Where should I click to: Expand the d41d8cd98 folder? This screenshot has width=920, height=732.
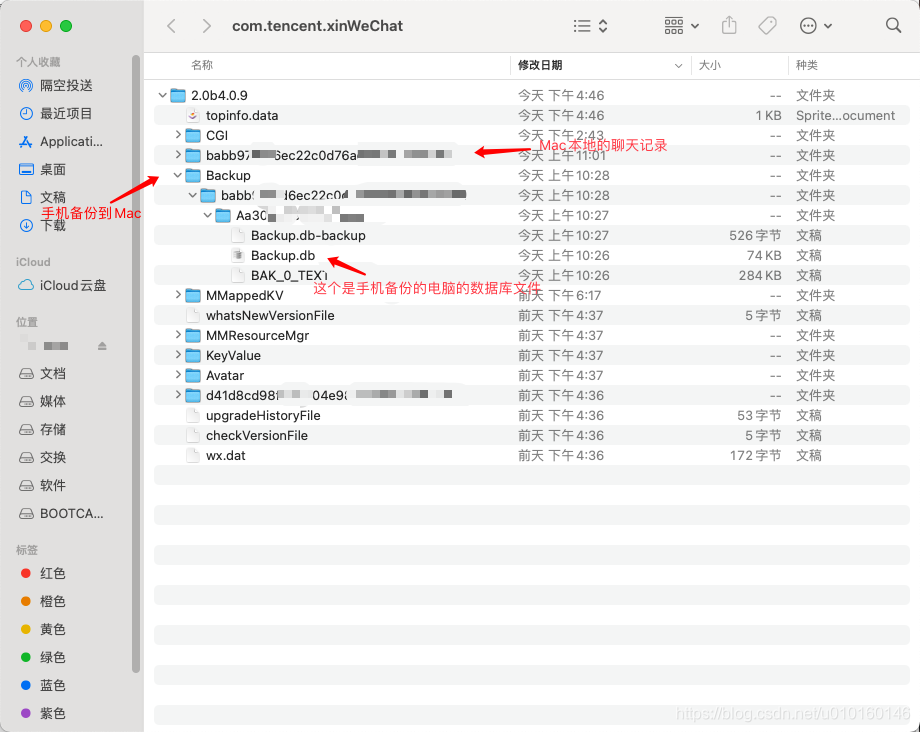[178, 395]
